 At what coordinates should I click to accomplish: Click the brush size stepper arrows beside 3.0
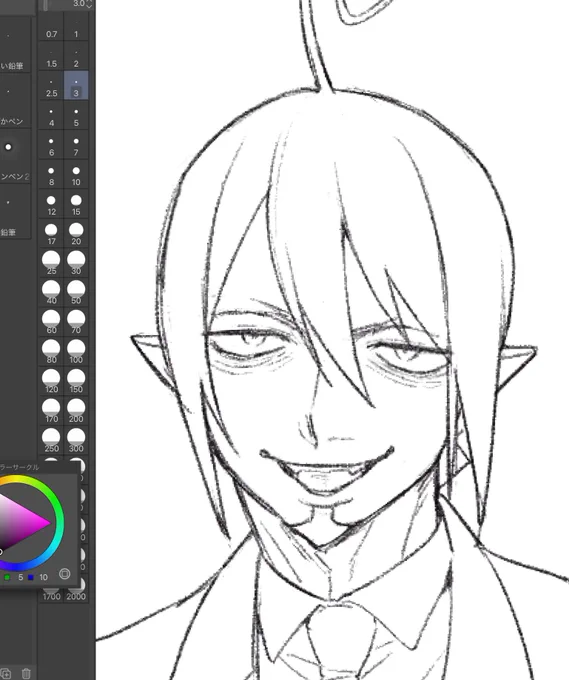89,4
